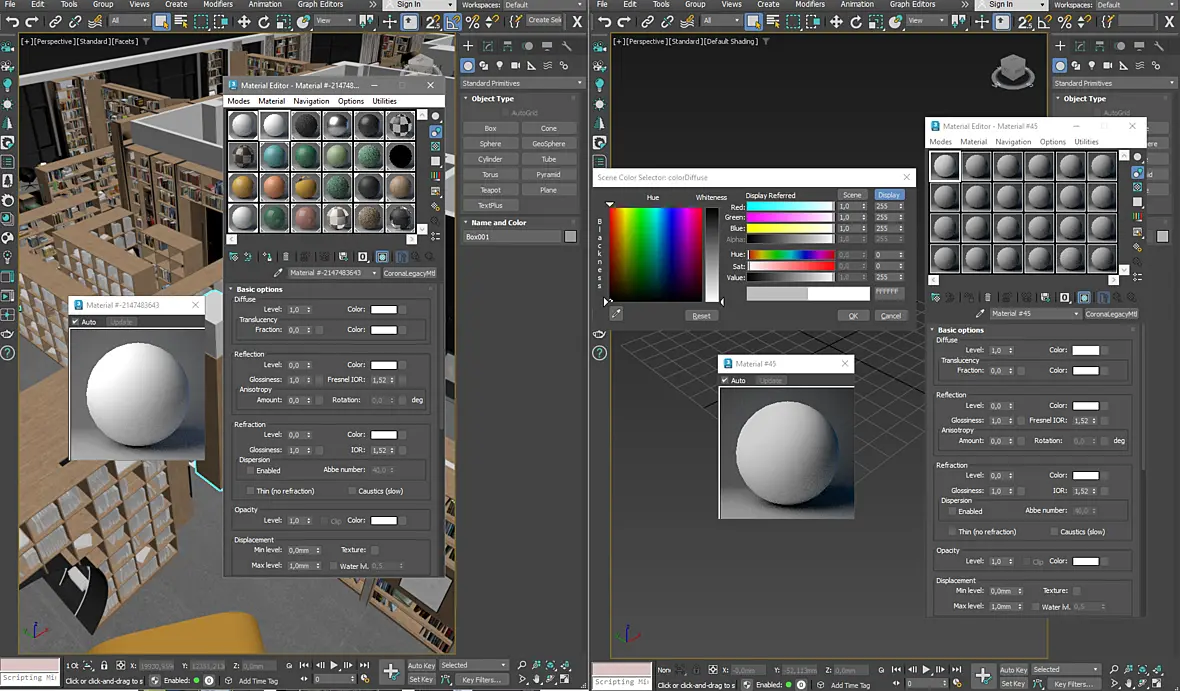Play animation in left window
1180x691 pixels.
pos(333,665)
